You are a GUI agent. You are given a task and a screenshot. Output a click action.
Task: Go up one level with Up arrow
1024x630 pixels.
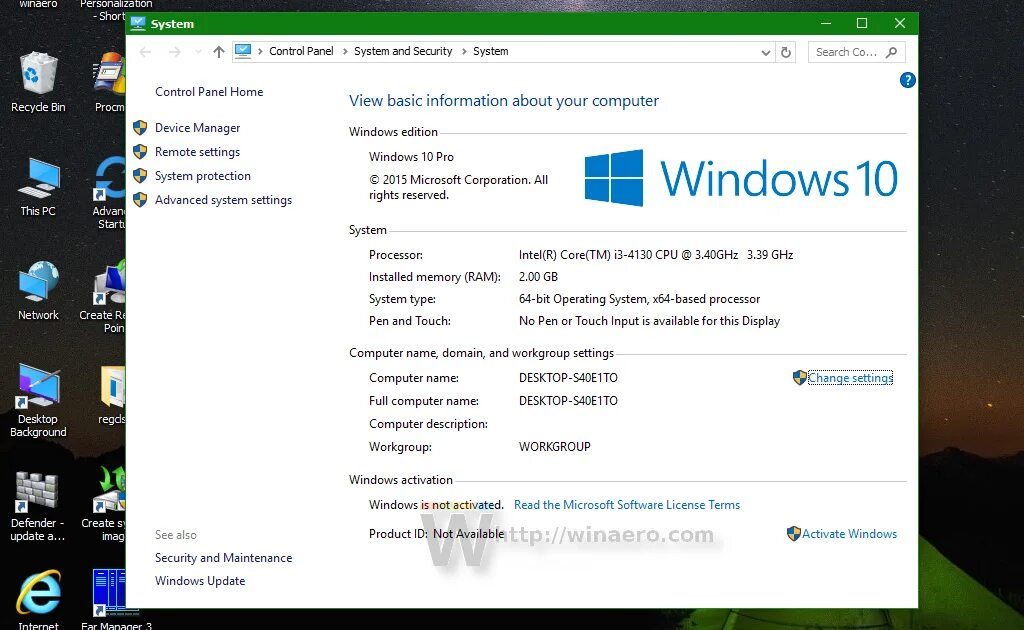(x=219, y=52)
